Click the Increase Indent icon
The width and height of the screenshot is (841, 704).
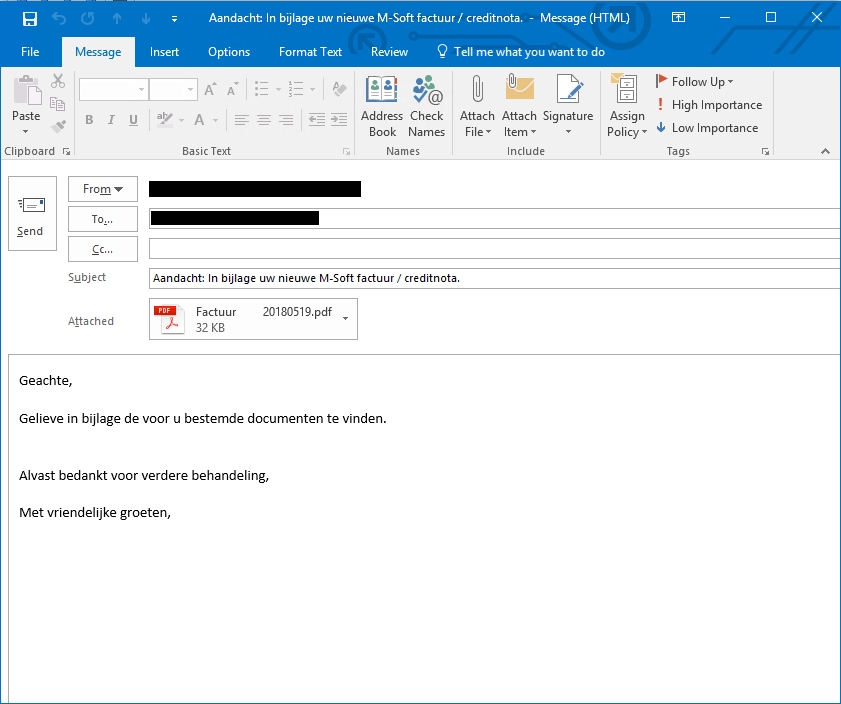pyautogui.click(x=339, y=120)
